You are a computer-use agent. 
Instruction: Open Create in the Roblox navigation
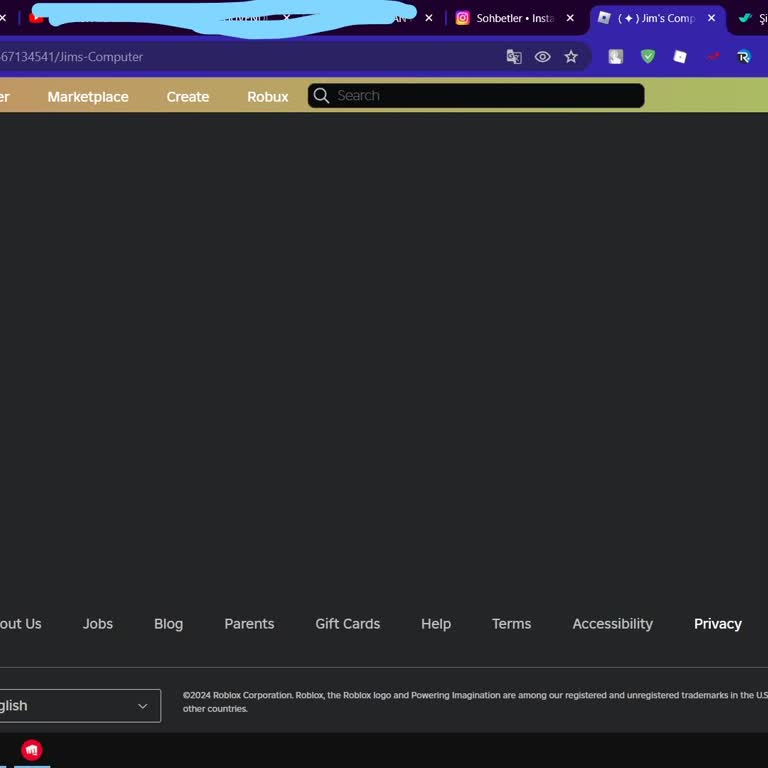pyautogui.click(x=188, y=97)
